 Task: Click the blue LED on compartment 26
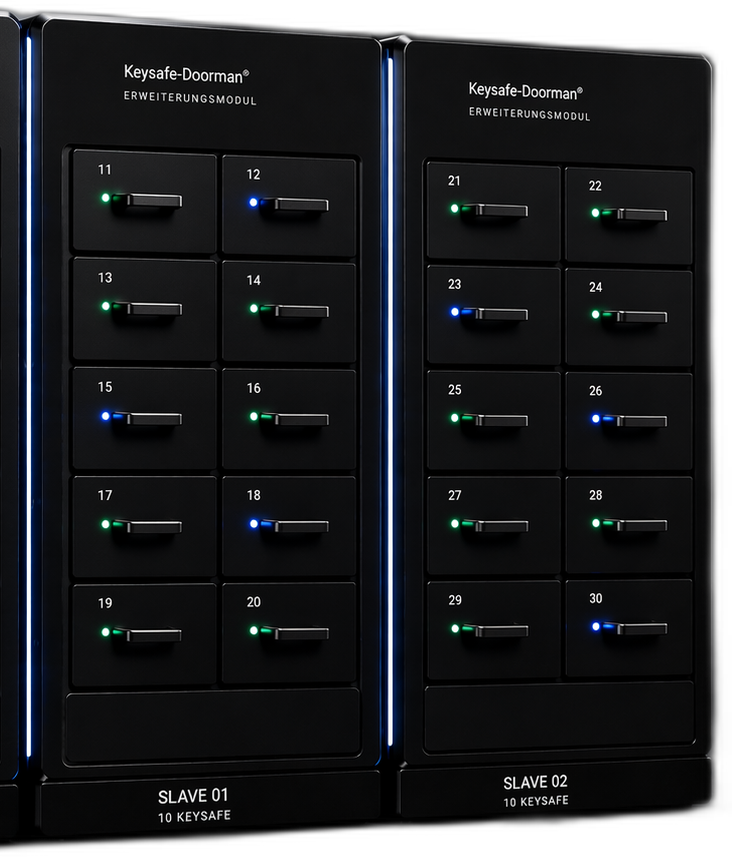pyautogui.click(x=596, y=419)
